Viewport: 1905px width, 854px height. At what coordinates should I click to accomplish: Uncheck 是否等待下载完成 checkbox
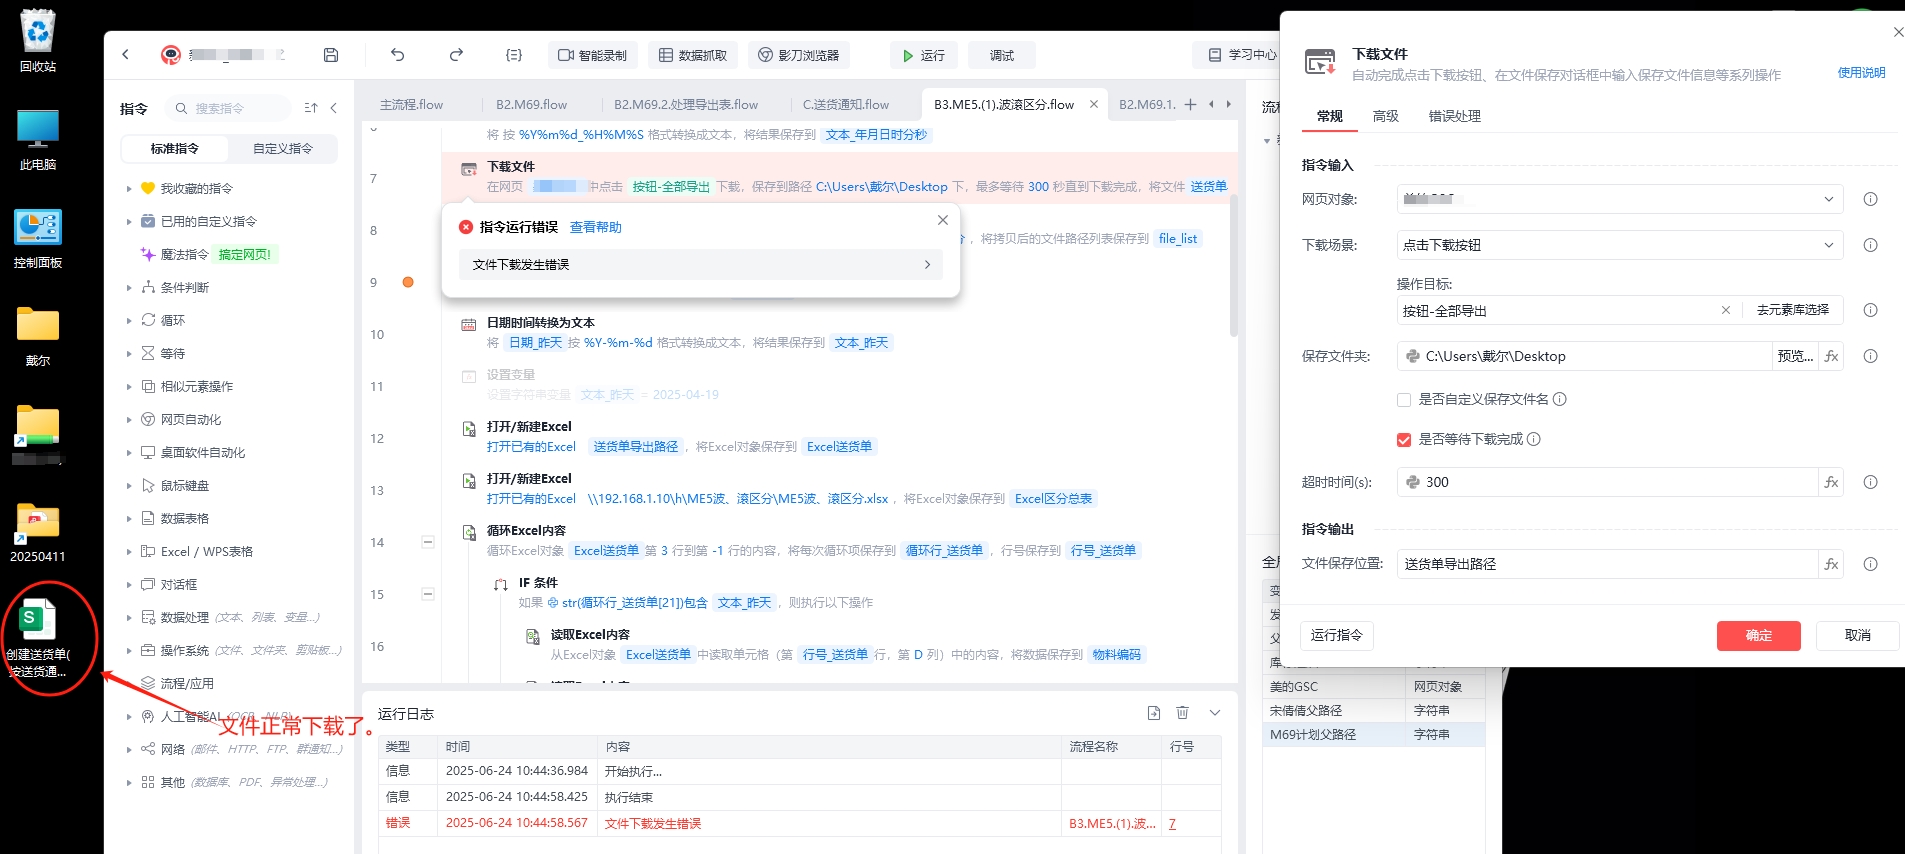click(x=1404, y=440)
